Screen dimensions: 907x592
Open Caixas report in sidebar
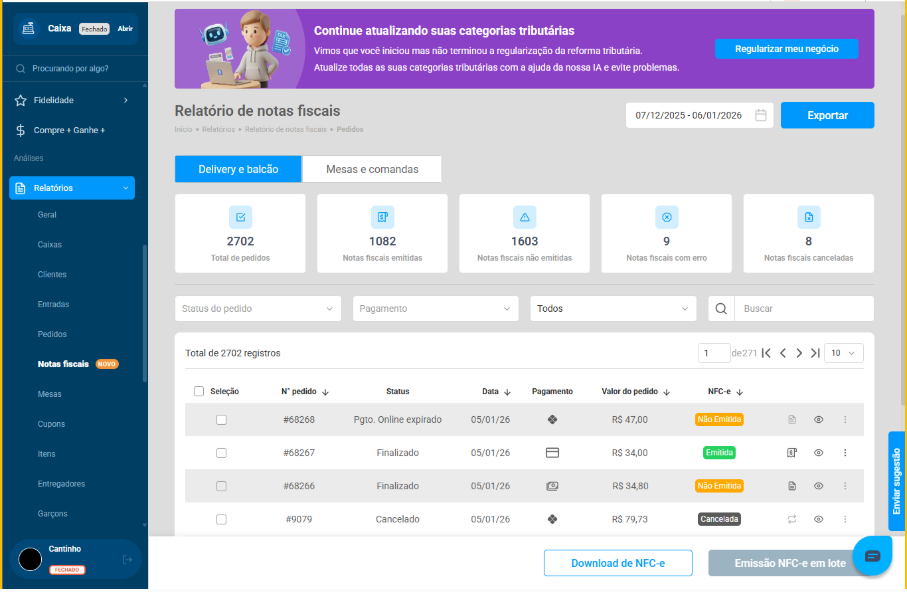50,244
